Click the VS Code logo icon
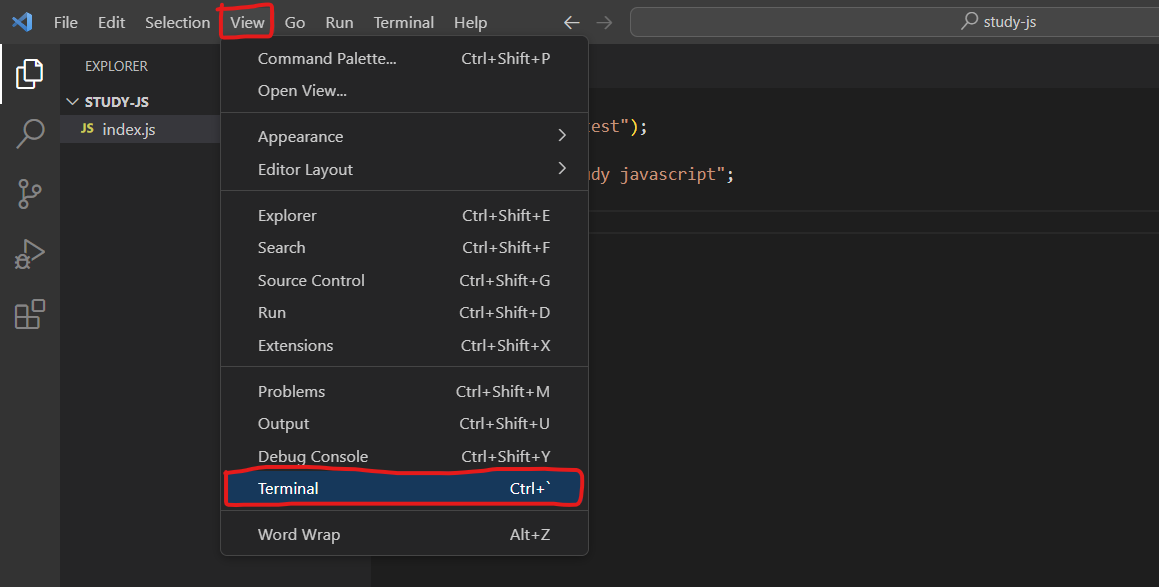This screenshot has height=587, width=1159. point(22,21)
